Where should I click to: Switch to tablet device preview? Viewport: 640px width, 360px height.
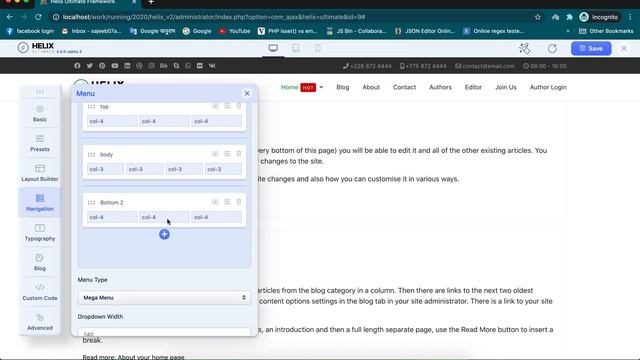(x=296, y=48)
